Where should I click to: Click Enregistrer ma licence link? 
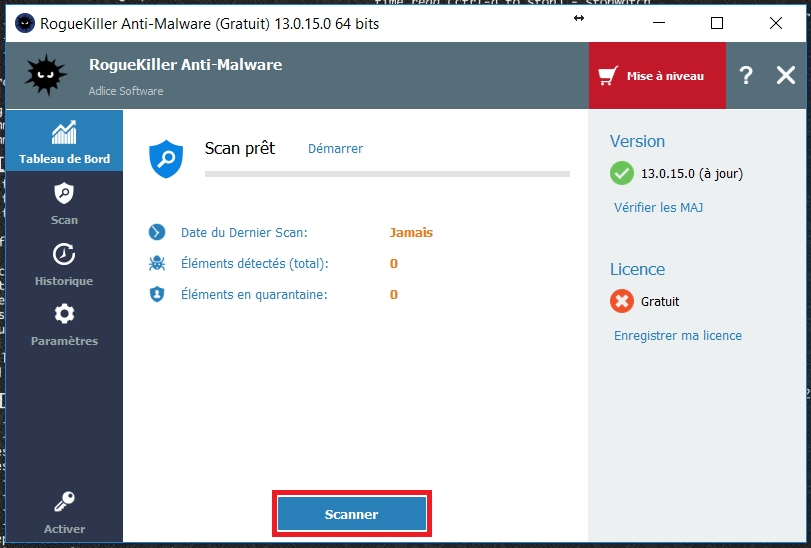pyautogui.click(x=678, y=336)
